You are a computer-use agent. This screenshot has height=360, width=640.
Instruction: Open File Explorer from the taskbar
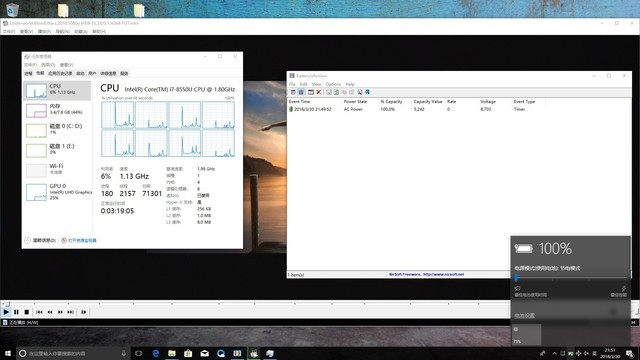(172, 353)
